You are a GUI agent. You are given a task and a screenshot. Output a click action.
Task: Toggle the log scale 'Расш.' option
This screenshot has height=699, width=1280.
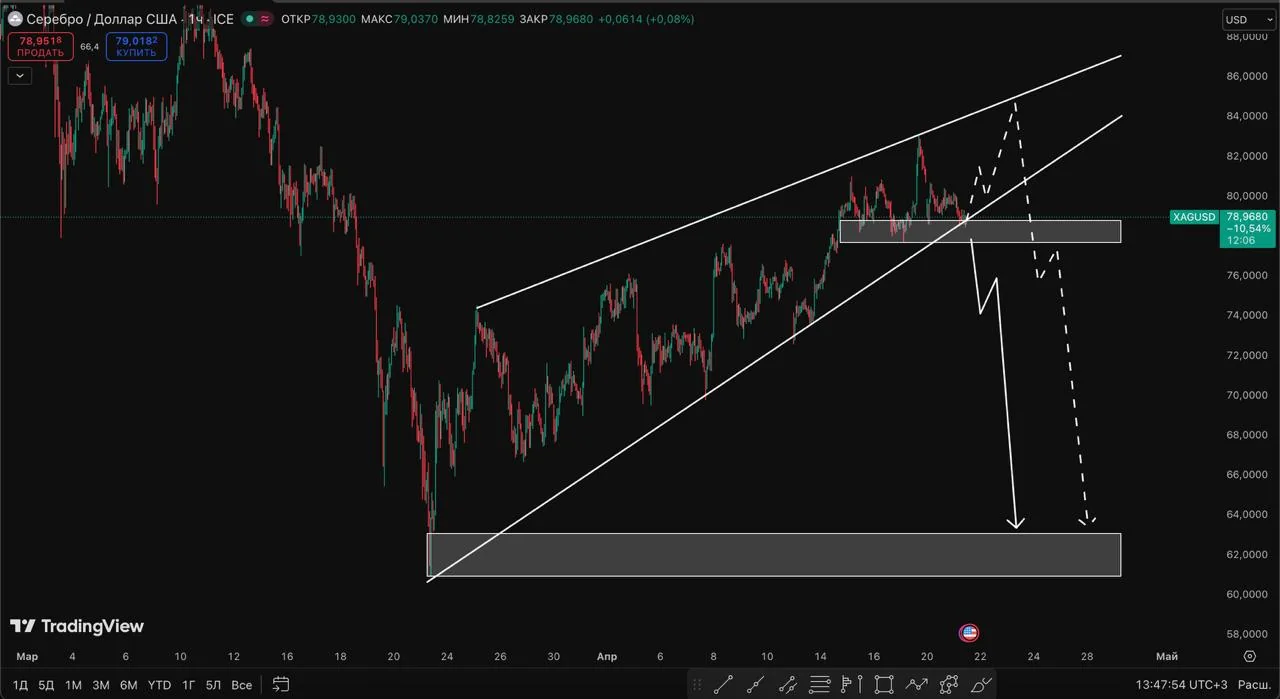tap(1253, 685)
